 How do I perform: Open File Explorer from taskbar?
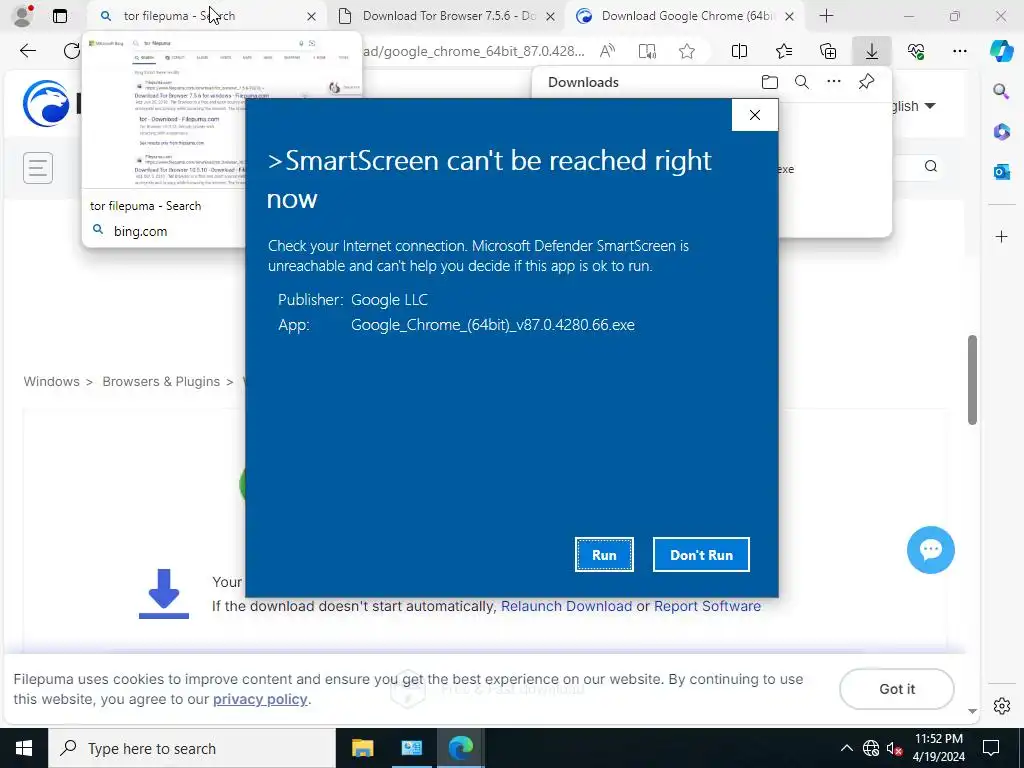pos(362,748)
